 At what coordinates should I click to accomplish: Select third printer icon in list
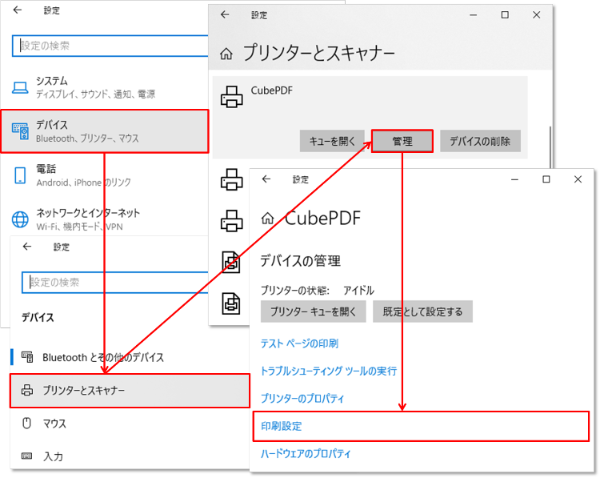[232, 221]
